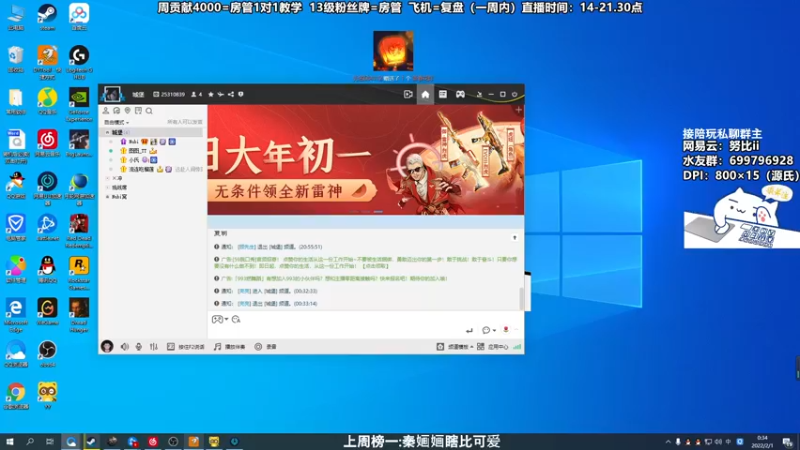
Task: Expand the Bibi窝 sub-channel
Action: pyautogui.click(x=108, y=196)
